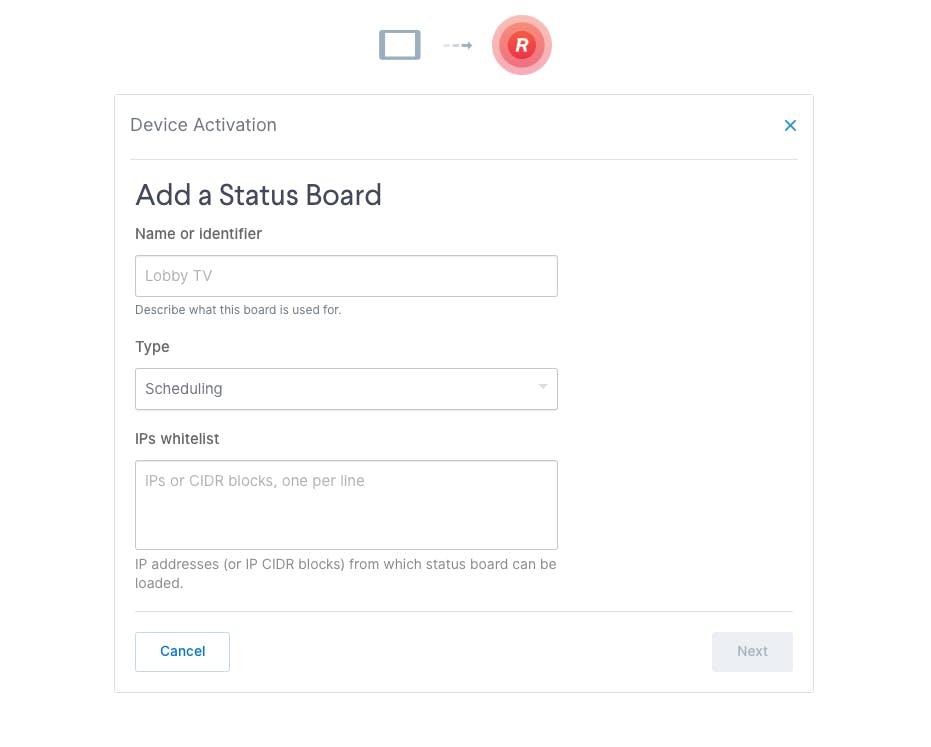
Task: Close the Device Activation dialog
Action: 790,125
